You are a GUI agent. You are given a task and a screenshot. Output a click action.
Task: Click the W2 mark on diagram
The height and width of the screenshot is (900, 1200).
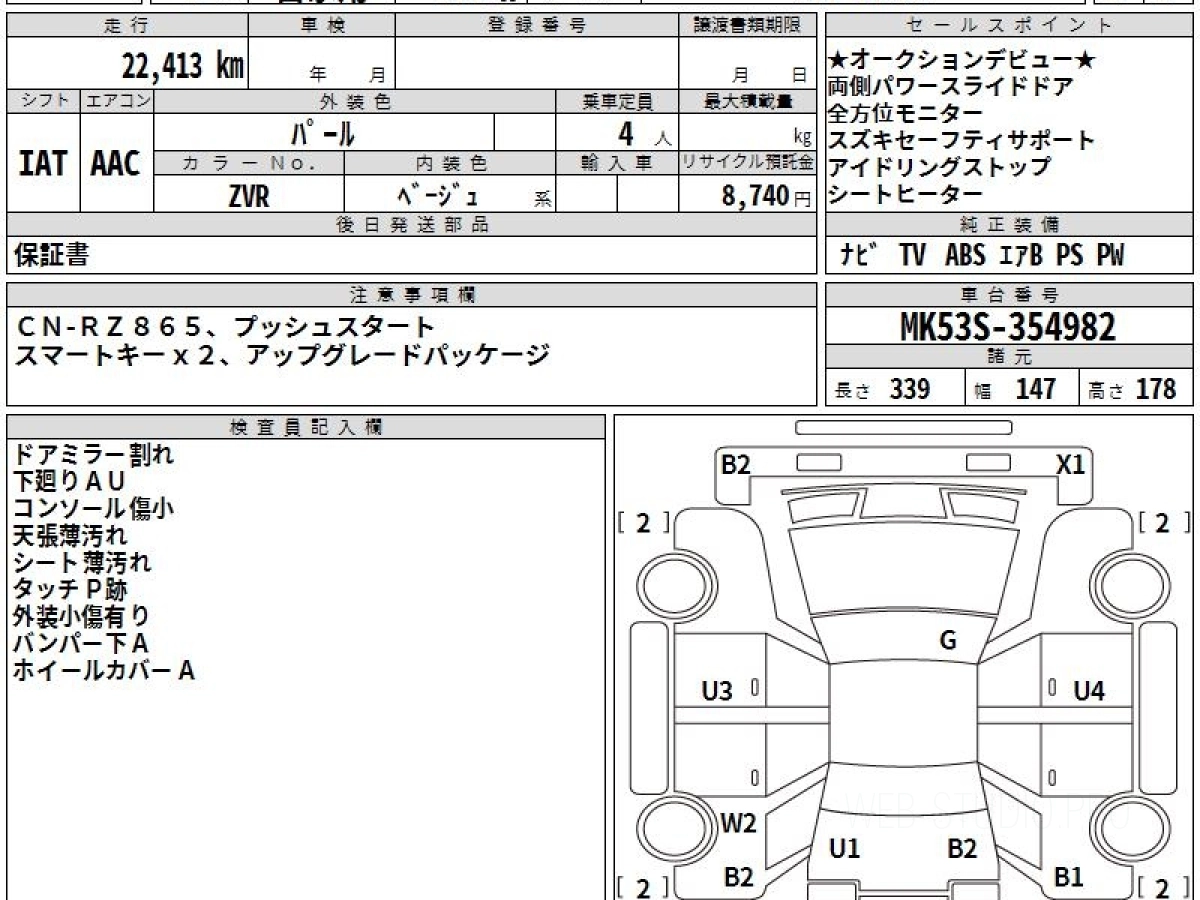(738, 824)
